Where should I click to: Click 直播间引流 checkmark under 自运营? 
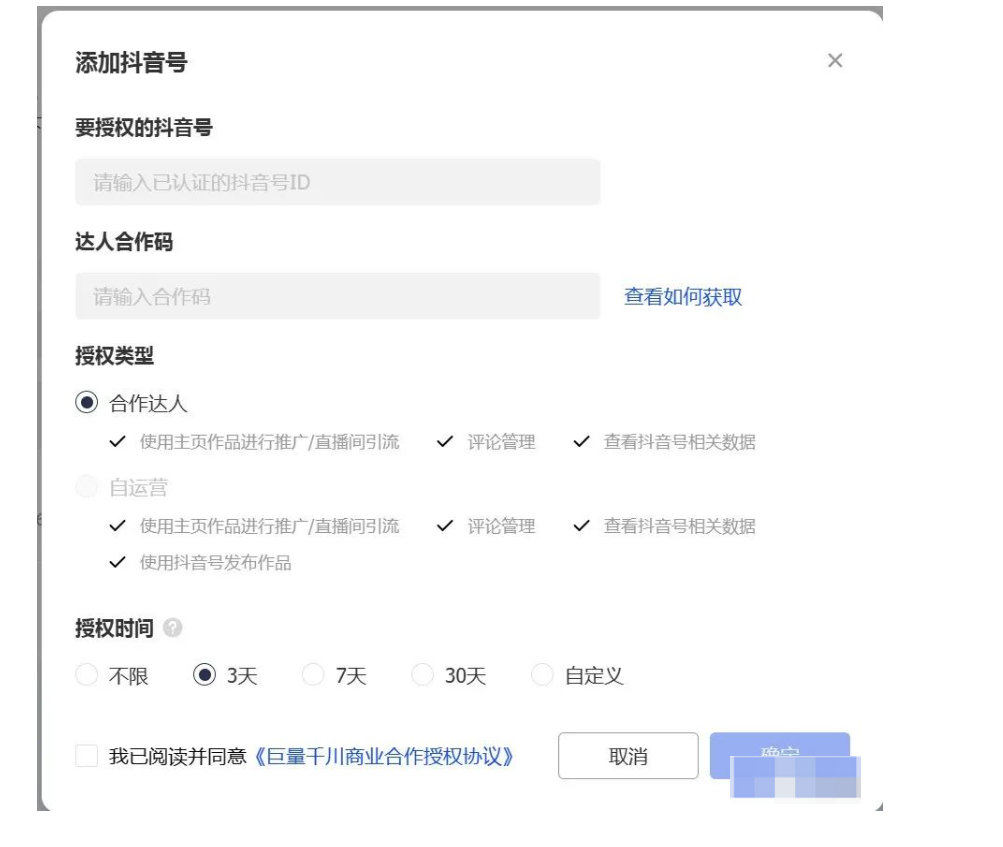click(118, 526)
